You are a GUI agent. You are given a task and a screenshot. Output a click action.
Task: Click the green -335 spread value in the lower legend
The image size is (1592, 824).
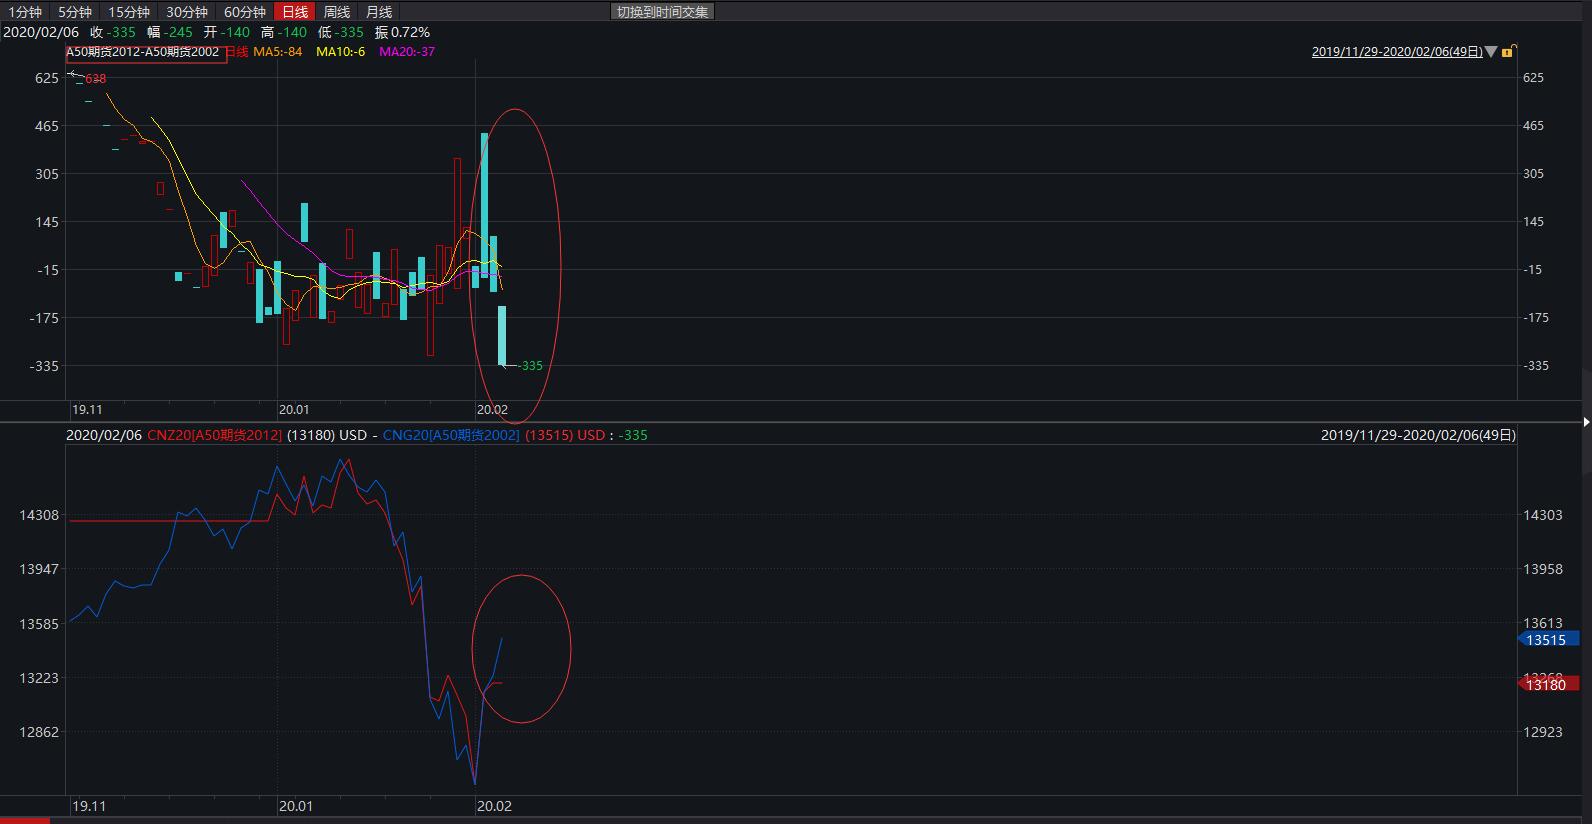(x=633, y=435)
